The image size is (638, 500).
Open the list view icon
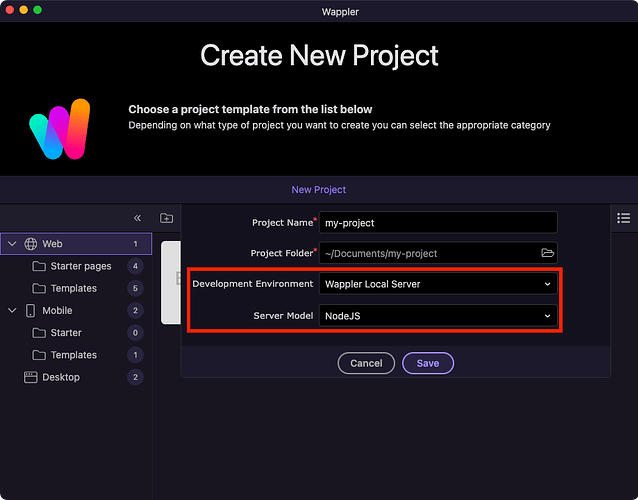pos(624,218)
